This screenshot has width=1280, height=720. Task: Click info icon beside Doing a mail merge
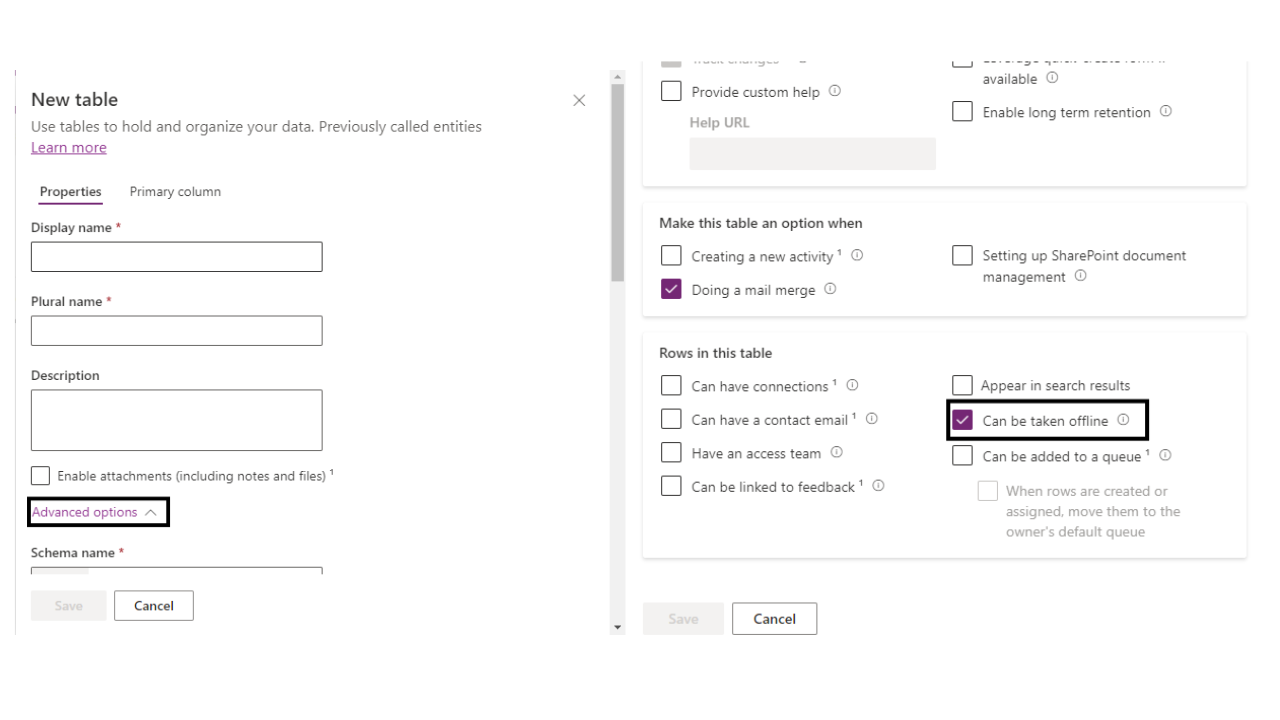(830, 289)
